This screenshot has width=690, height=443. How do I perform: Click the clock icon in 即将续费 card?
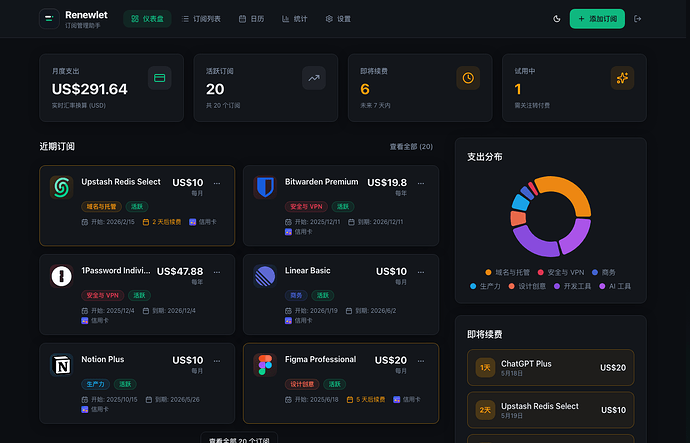(468, 78)
